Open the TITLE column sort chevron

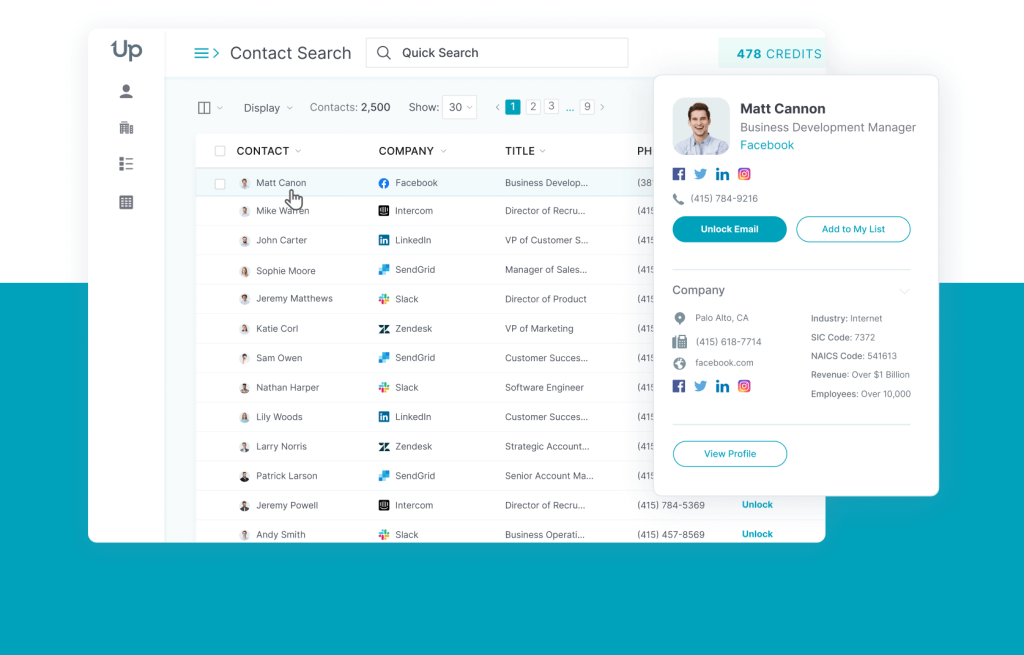click(543, 152)
